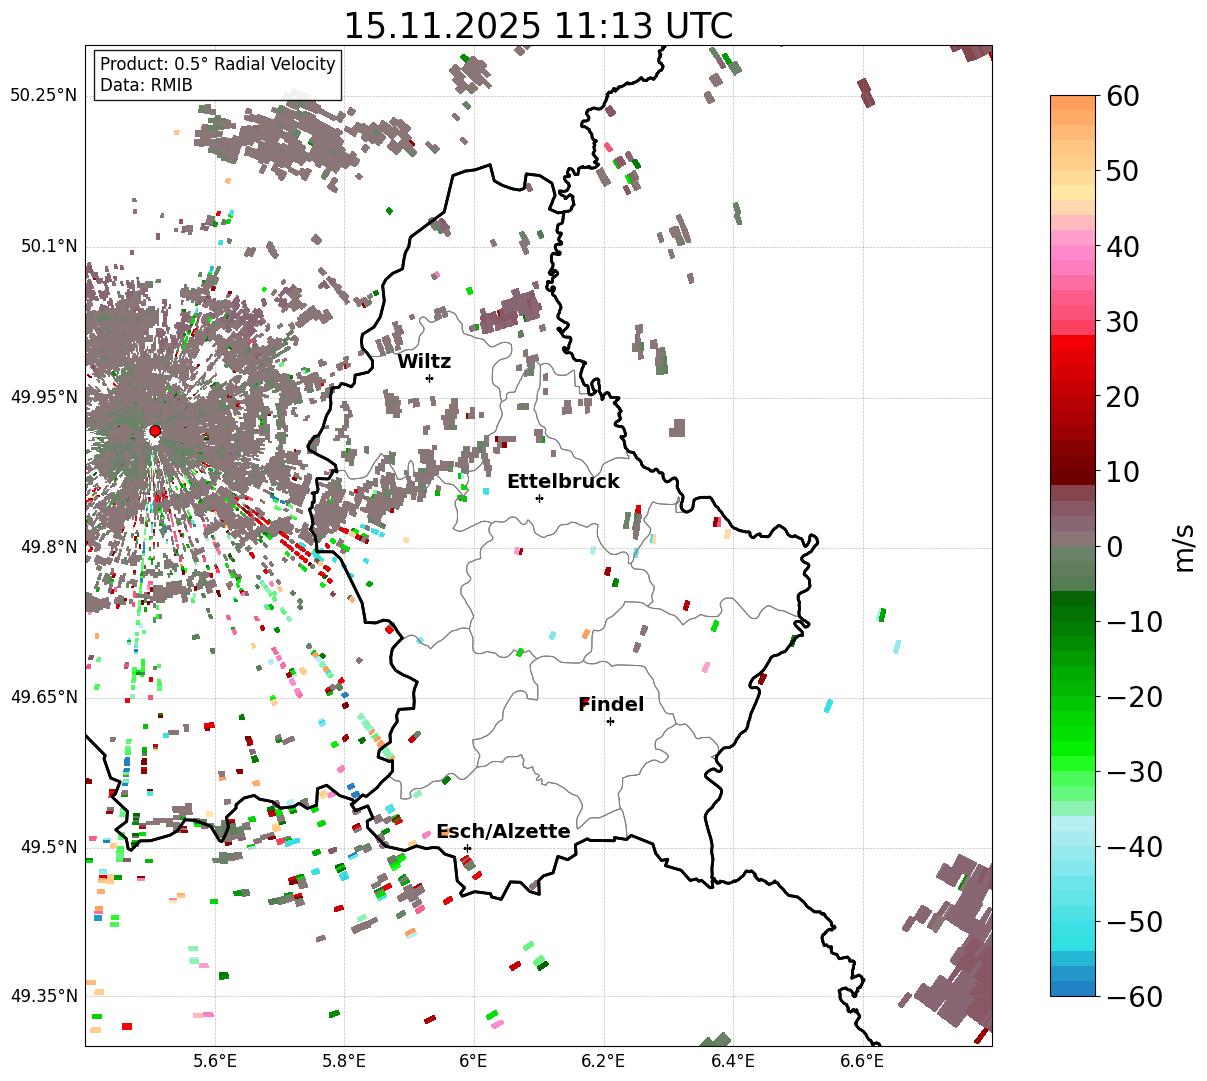Click the Data: RMIB text
Viewport: 1207px width, 1081px height.
click(146, 85)
